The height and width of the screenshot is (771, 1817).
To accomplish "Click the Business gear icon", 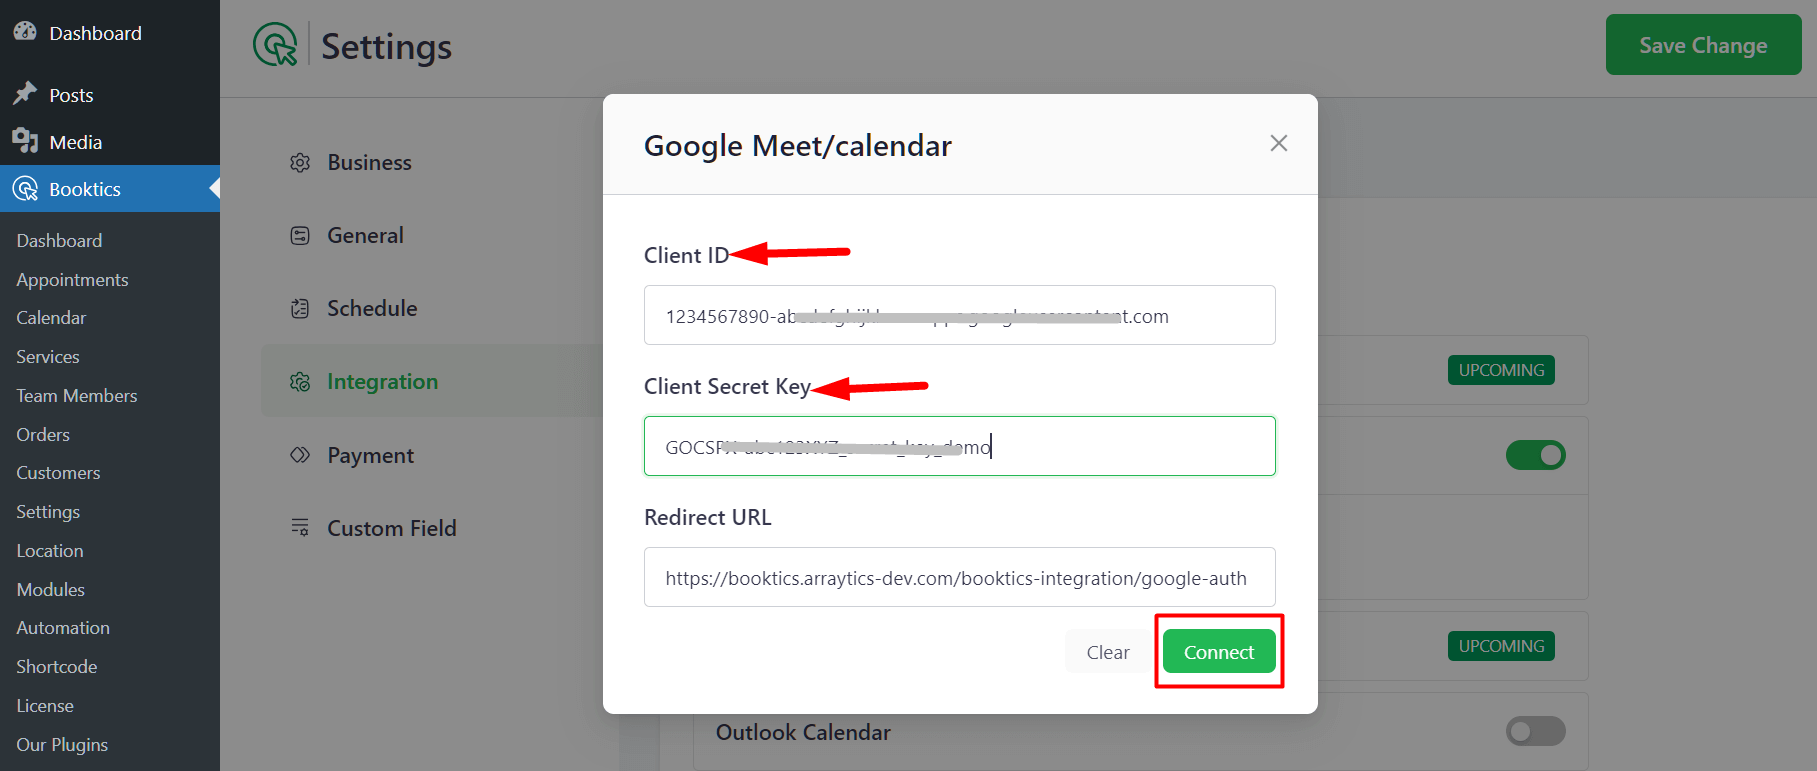I will tap(300, 162).
